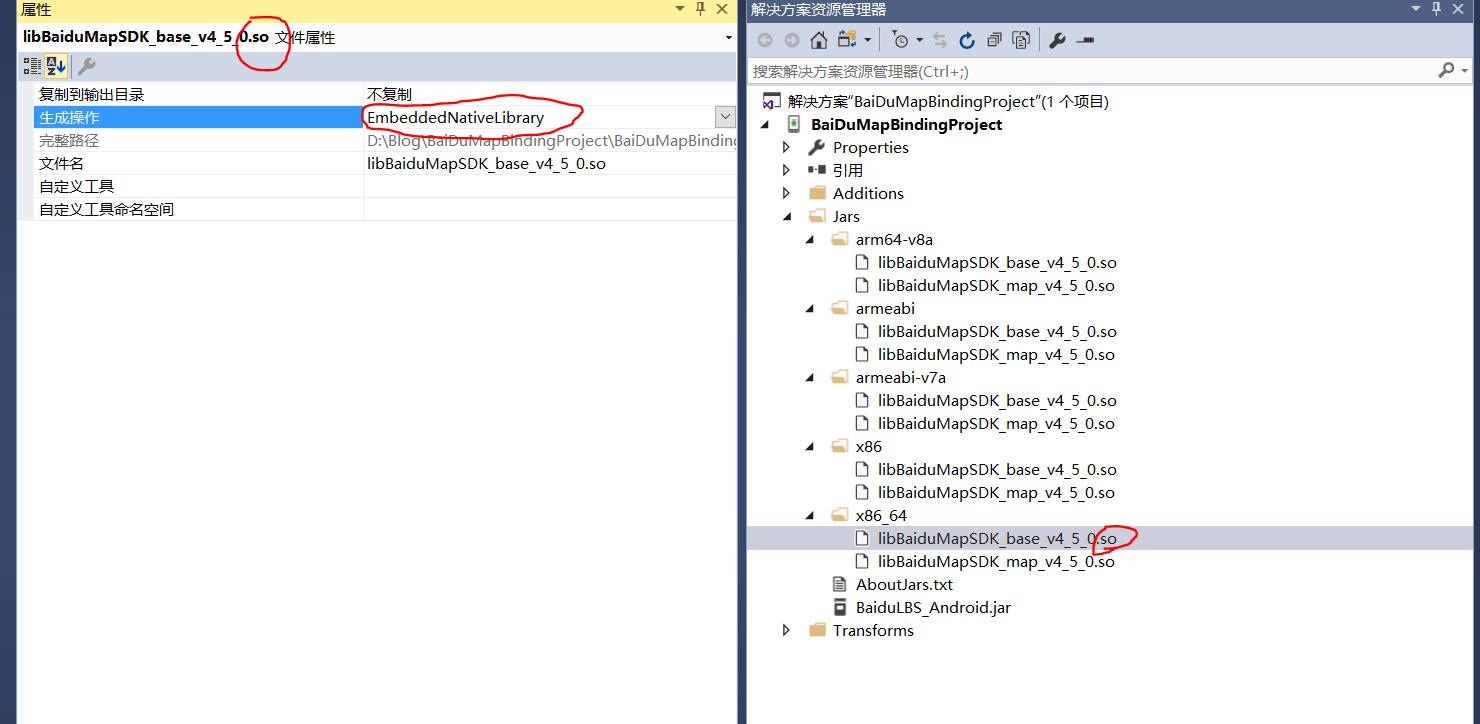Switch properties to categorized view
Screen dimensions: 1480x724
tap(33, 67)
